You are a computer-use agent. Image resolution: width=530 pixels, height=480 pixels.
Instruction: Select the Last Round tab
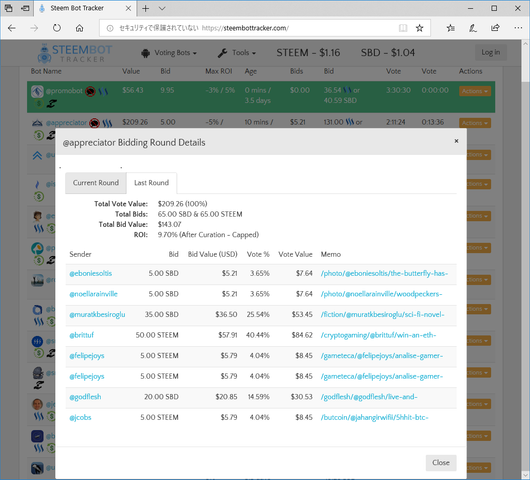coord(151,183)
